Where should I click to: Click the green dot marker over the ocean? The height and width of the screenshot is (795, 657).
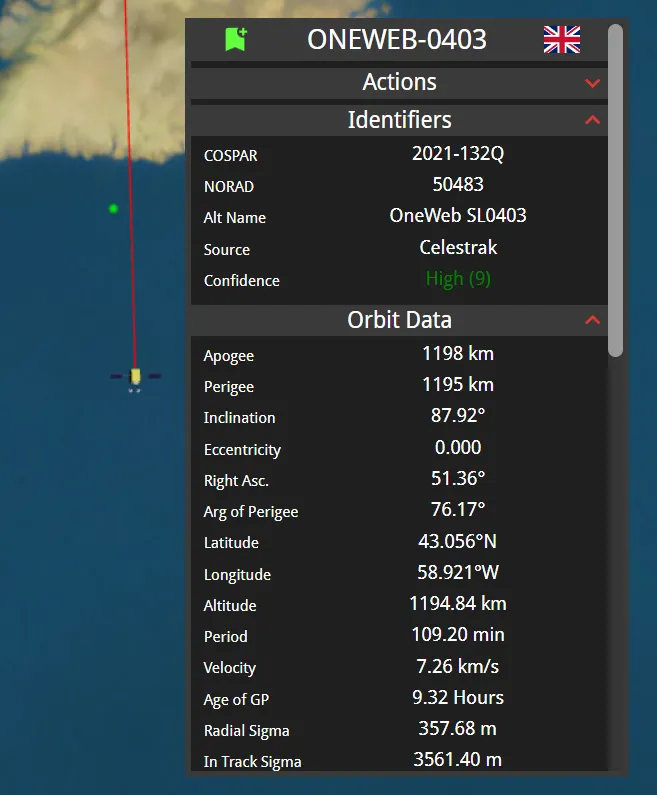click(113, 208)
